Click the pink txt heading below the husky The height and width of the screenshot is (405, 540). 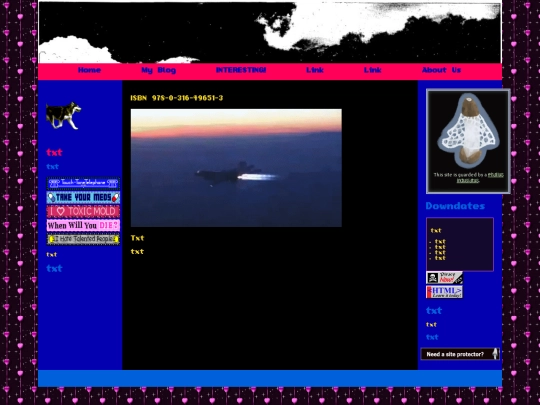tap(54, 152)
